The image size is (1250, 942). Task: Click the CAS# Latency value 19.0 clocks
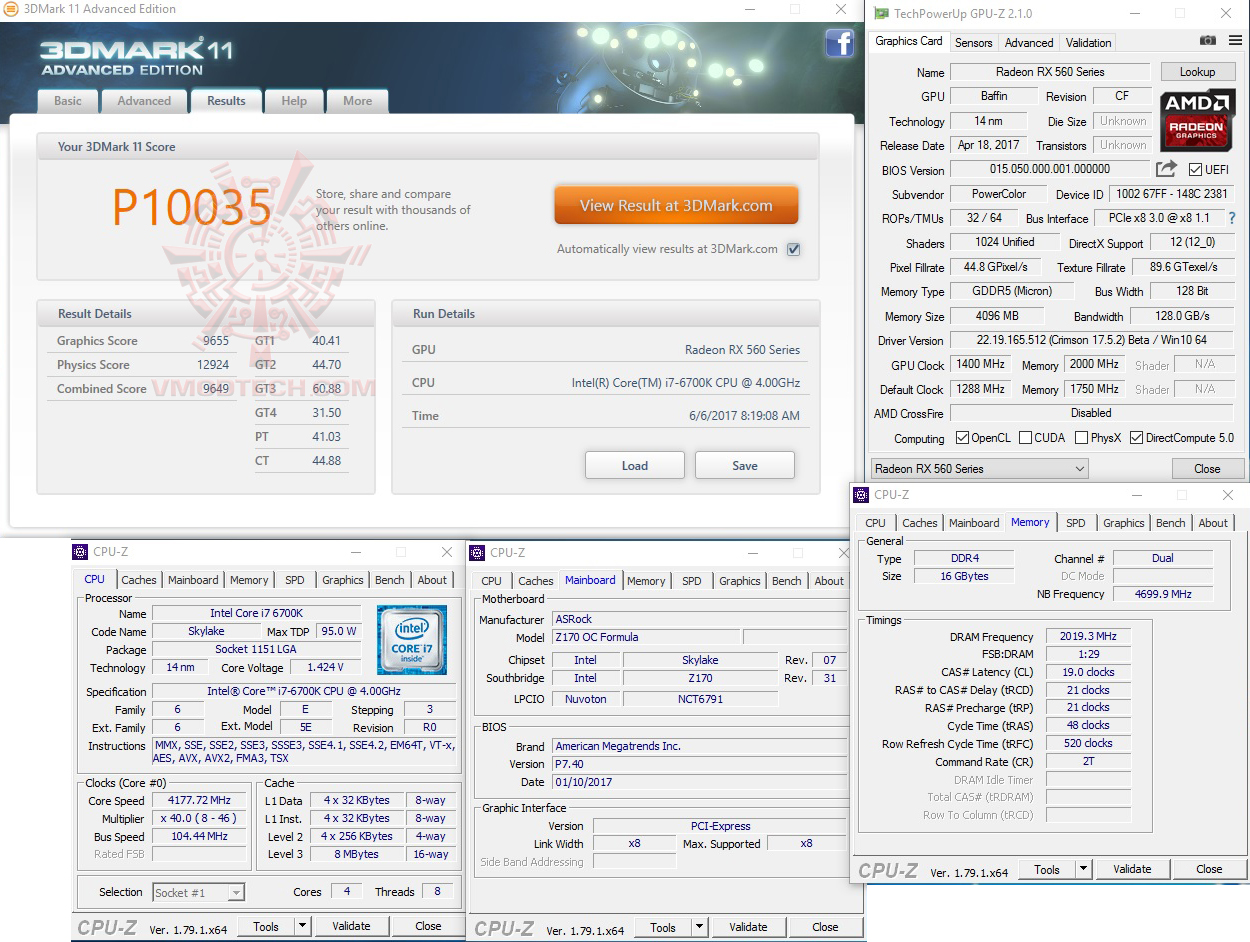(1088, 673)
